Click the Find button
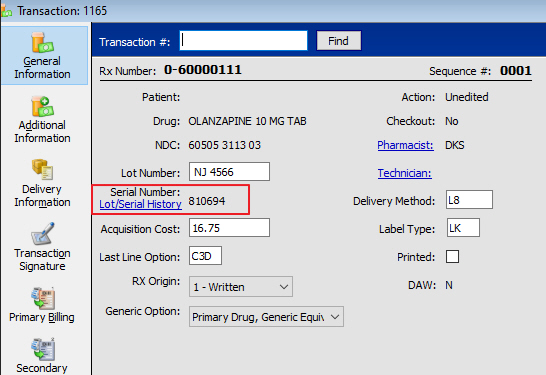 click(339, 41)
